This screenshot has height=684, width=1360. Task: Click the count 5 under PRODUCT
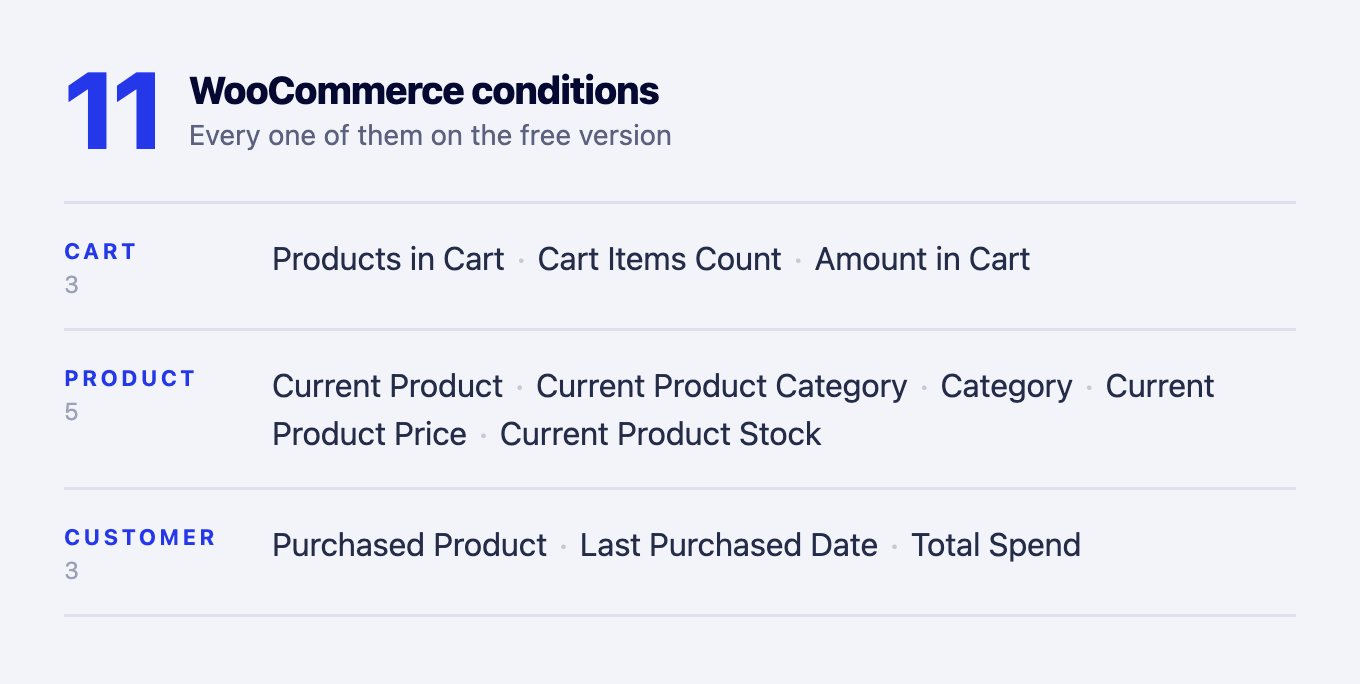tap(71, 412)
